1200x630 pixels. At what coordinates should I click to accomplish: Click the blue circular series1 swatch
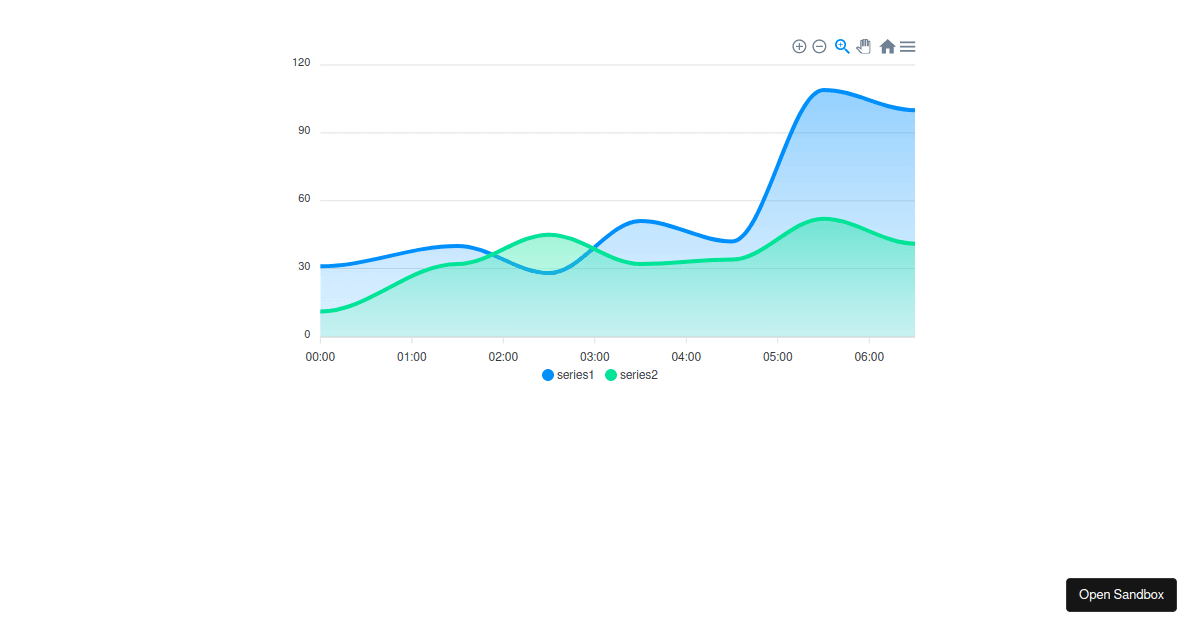[547, 375]
